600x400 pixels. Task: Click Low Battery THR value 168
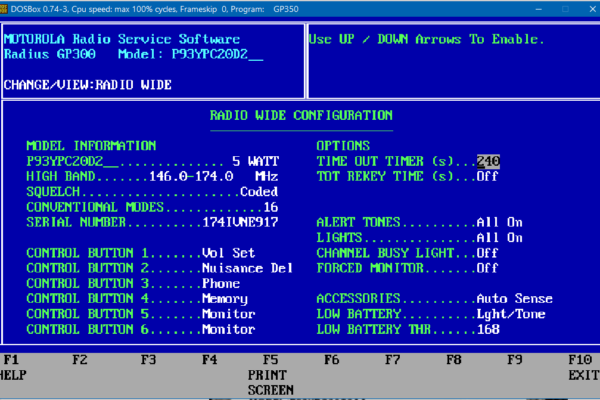[x=488, y=329]
